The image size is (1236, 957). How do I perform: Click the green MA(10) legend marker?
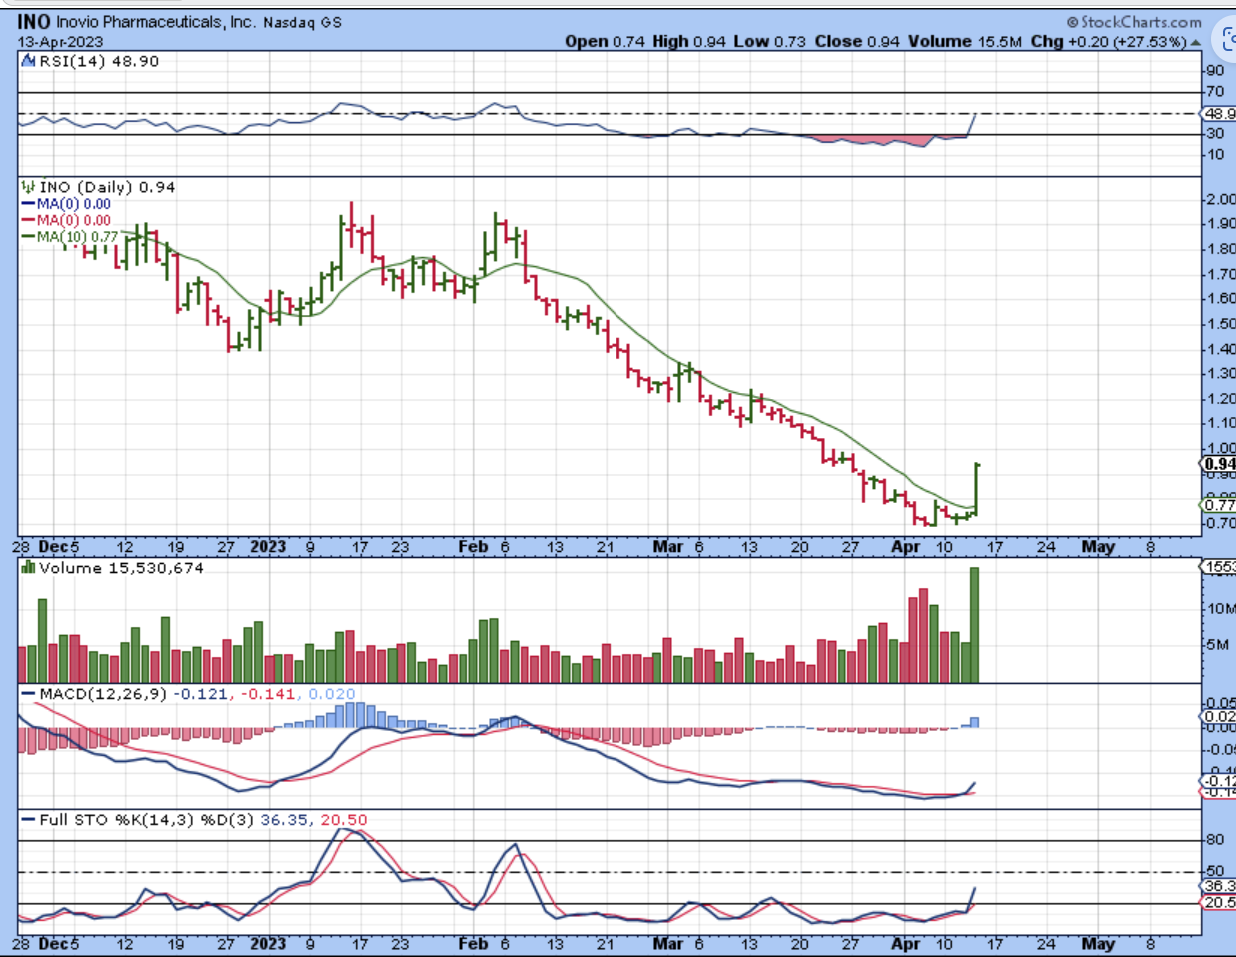click(28, 237)
